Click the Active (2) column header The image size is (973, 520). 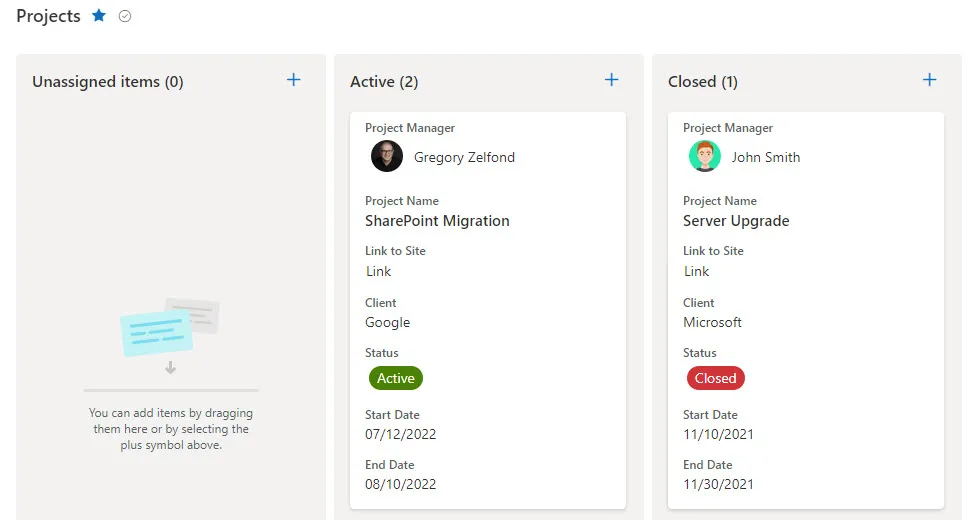tap(384, 82)
